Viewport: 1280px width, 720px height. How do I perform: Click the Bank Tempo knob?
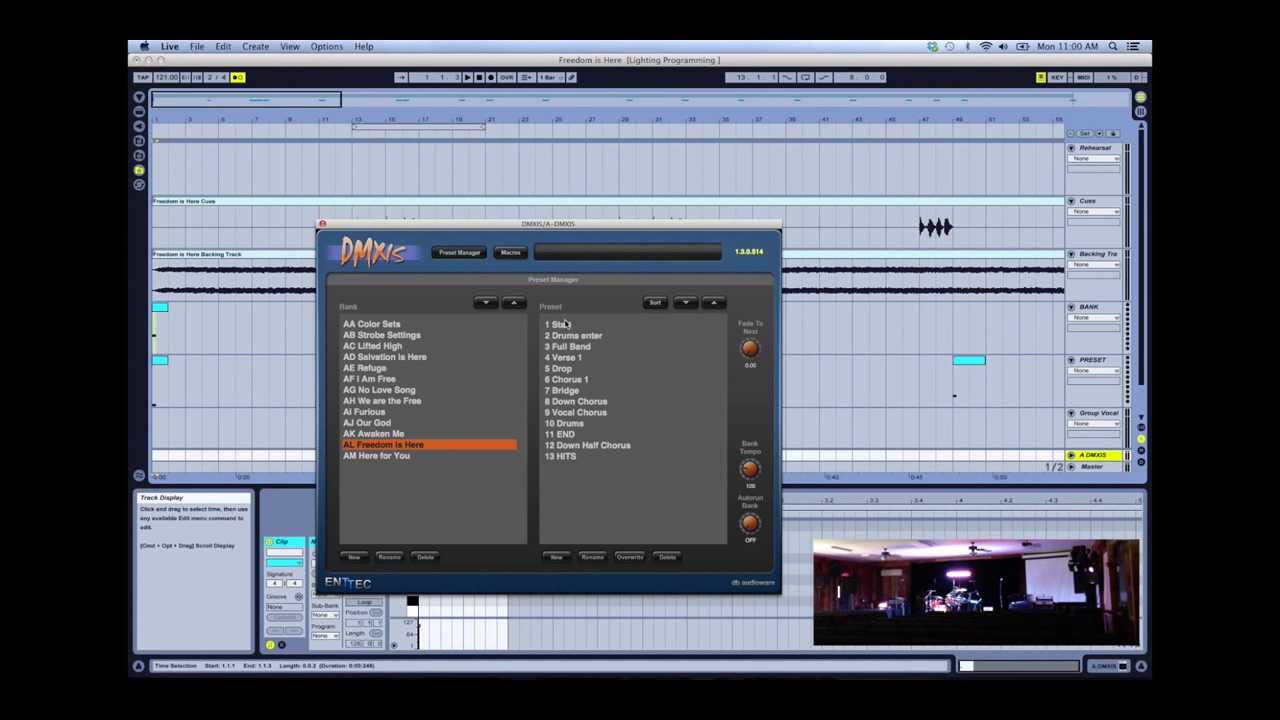750,468
